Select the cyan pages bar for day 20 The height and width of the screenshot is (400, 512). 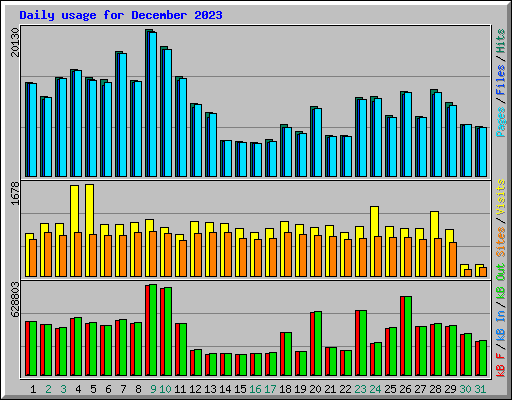click(x=318, y=142)
